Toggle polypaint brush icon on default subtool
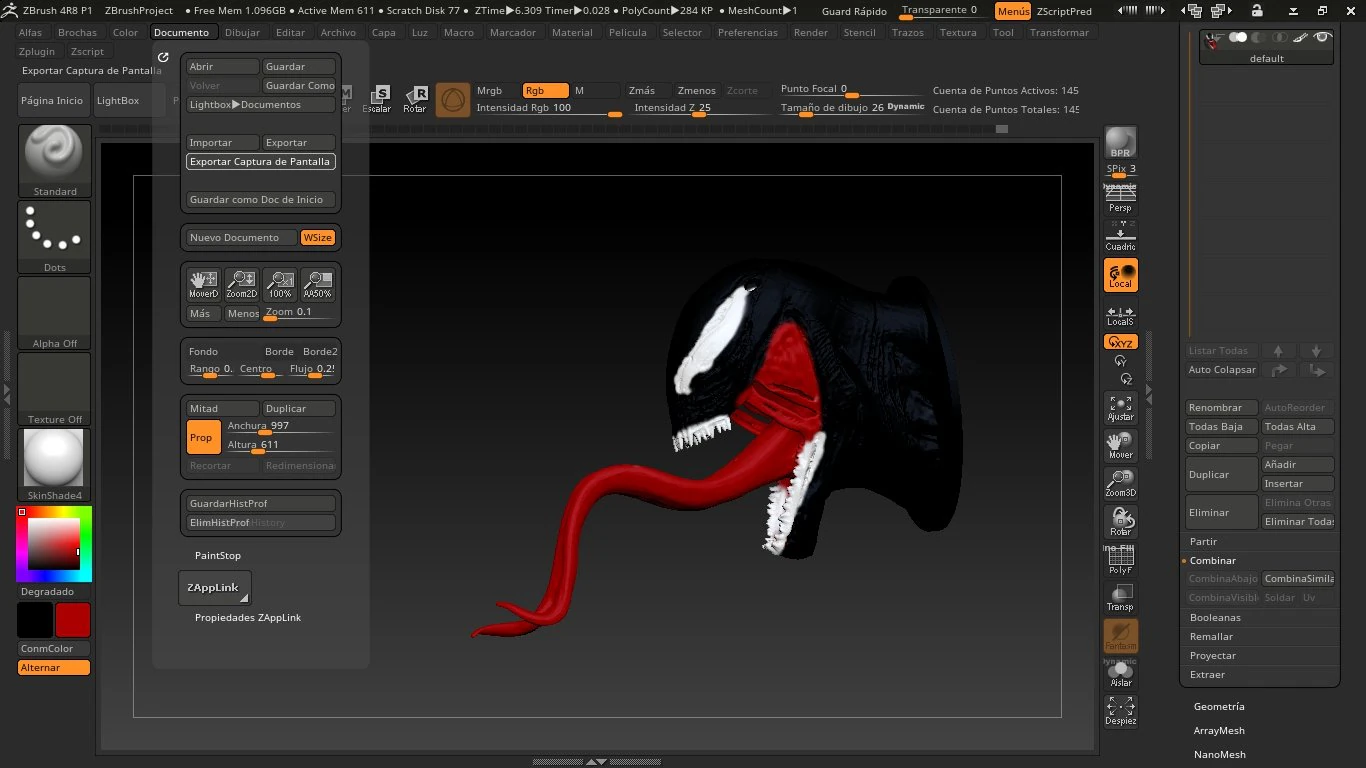The width and height of the screenshot is (1366, 768). [x=1300, y=37]
